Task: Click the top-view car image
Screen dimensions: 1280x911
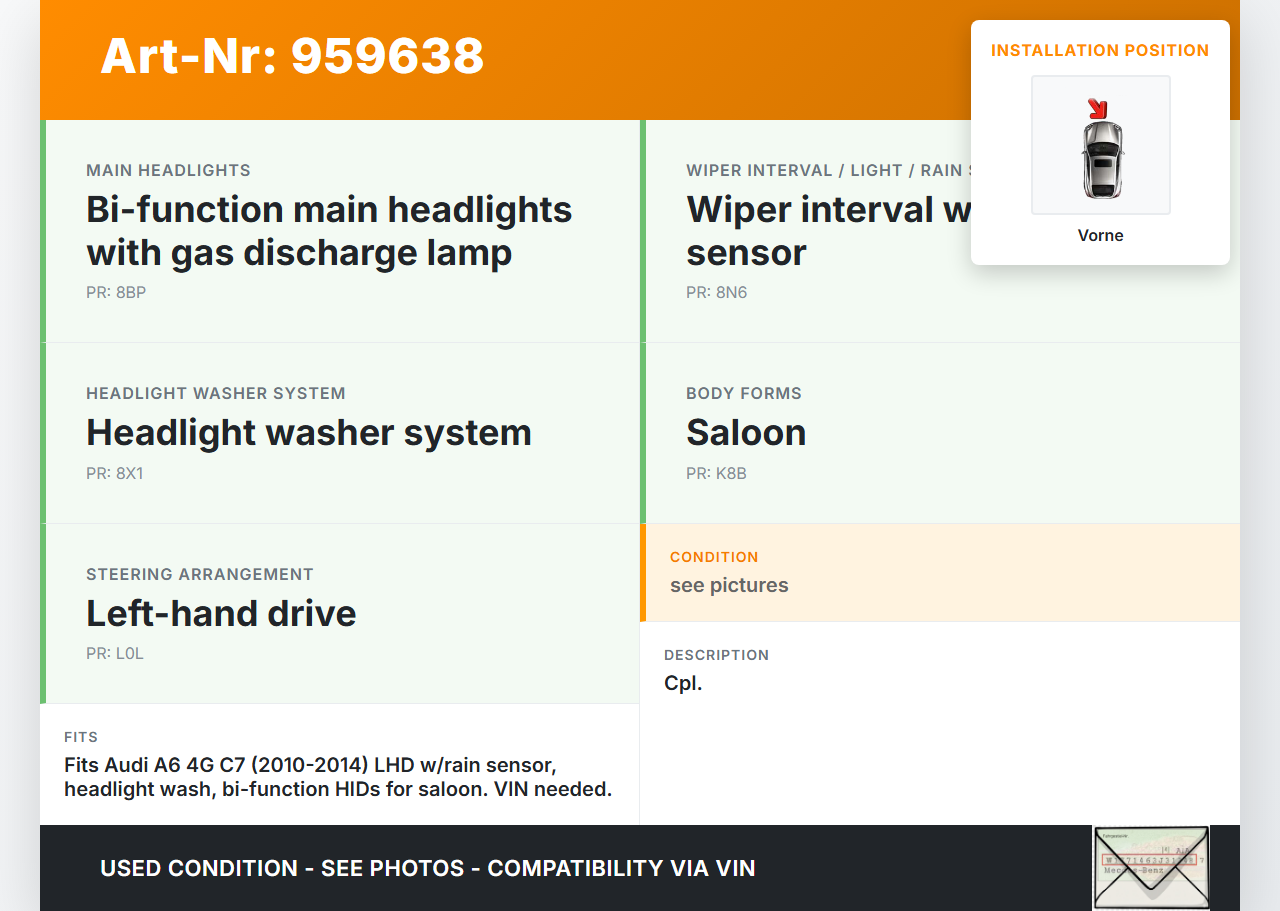Action: point(1101,158)
